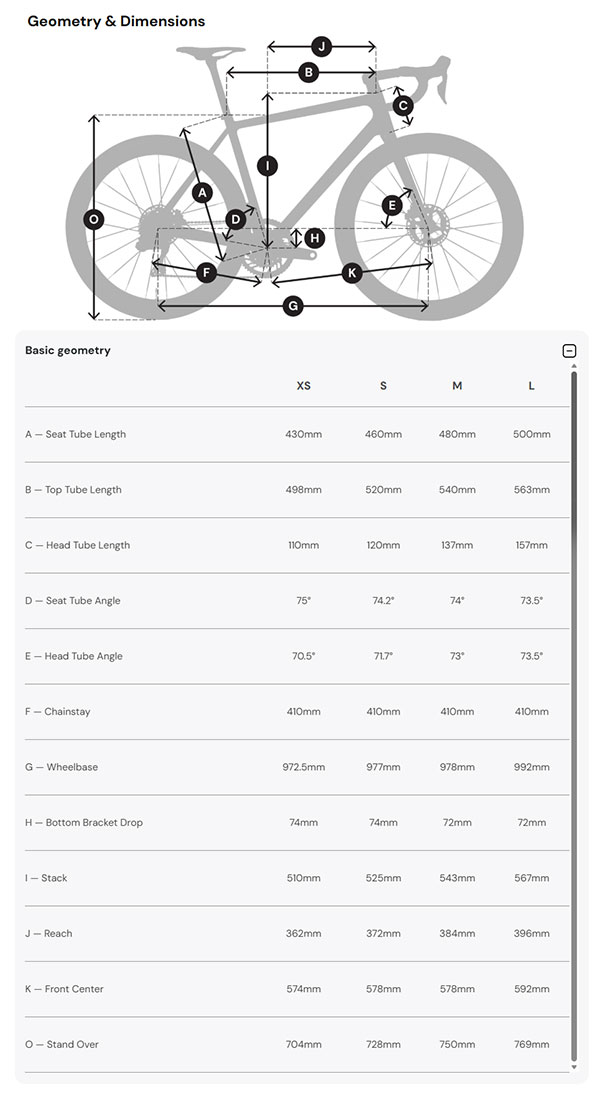Click the I stack marker on diagram
This screenshot has height=1097, width=600.
pyautogui.click(x=266, y=166)
